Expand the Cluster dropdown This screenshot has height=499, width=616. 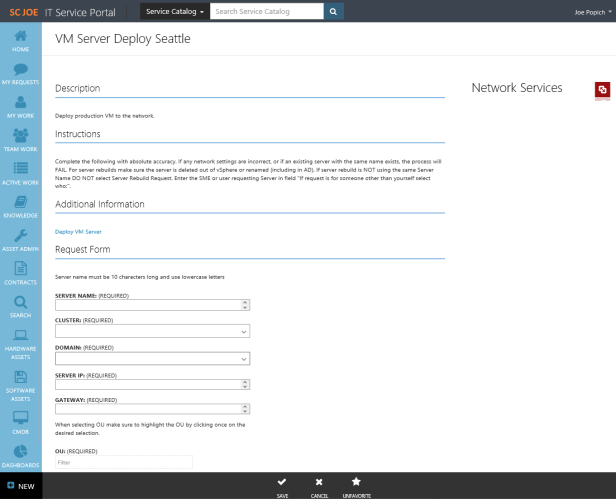[x=151, y=331]
